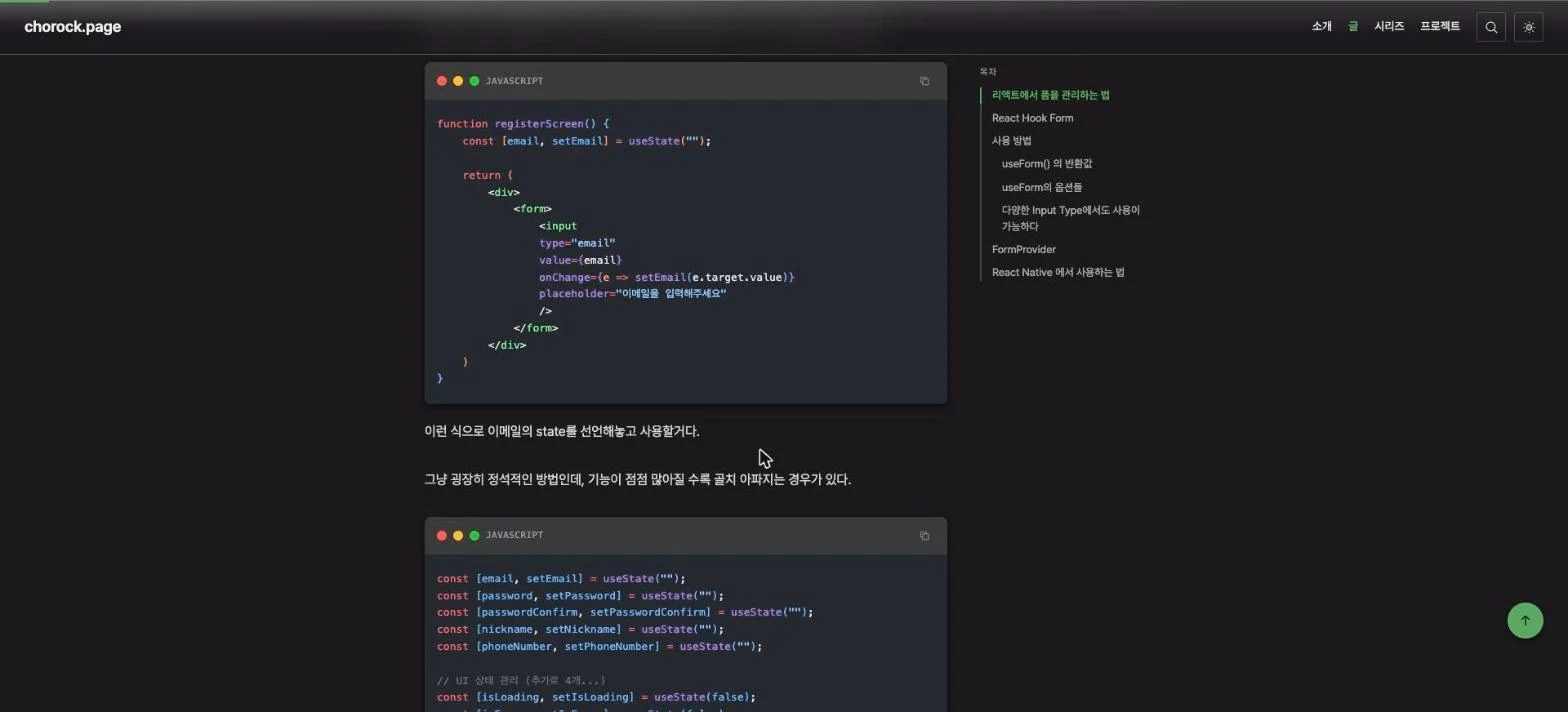Copy the first JavaScript code block

(x=924, y=81)
